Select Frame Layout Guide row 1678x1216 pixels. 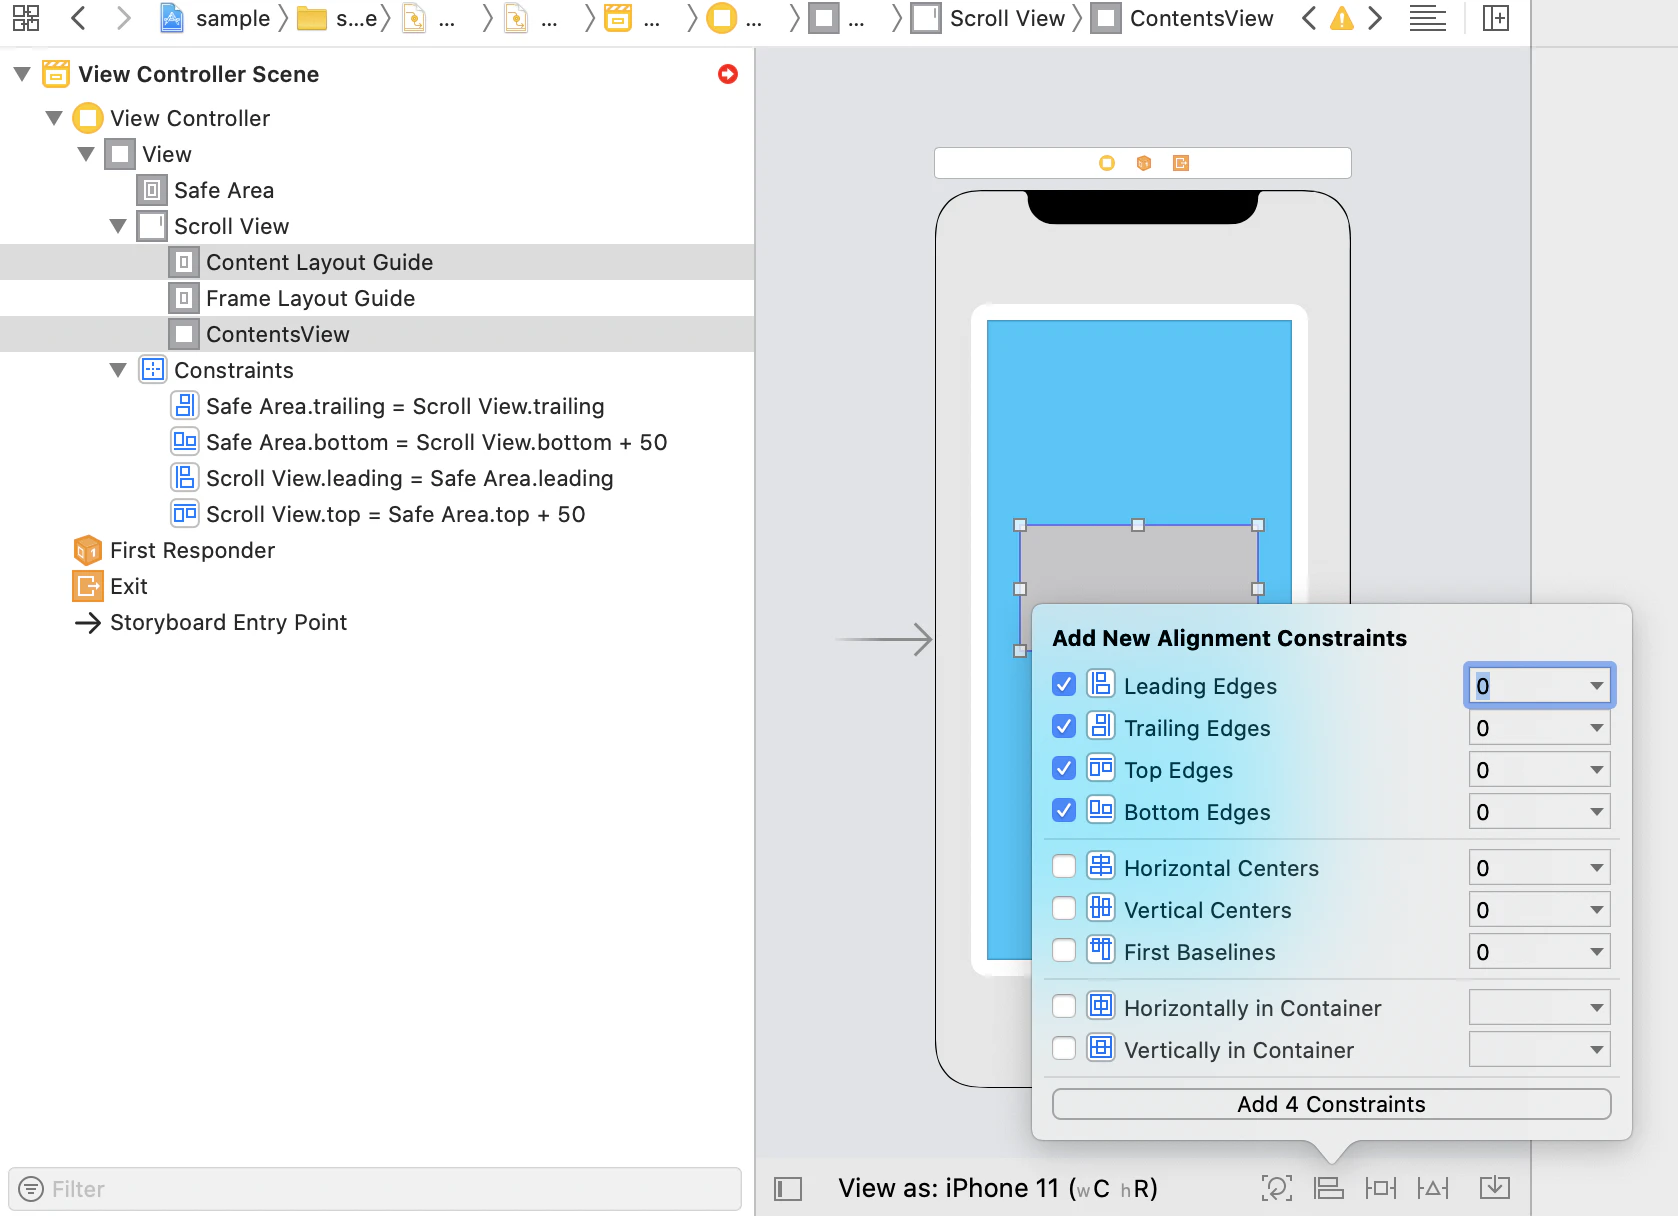[377, 298]
